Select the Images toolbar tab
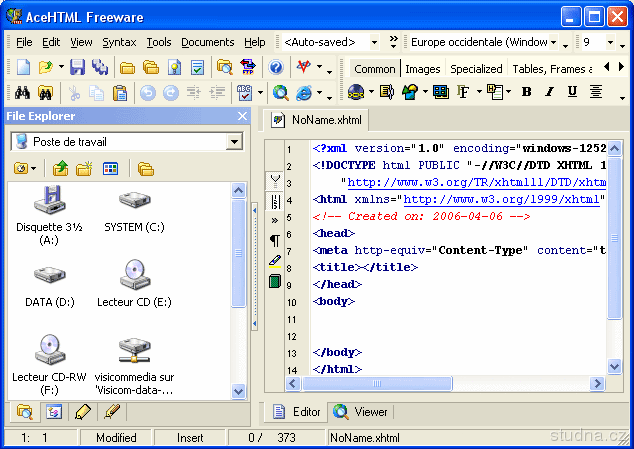The height and width of the screenshot is (449, 634). [x=422, y=69]
